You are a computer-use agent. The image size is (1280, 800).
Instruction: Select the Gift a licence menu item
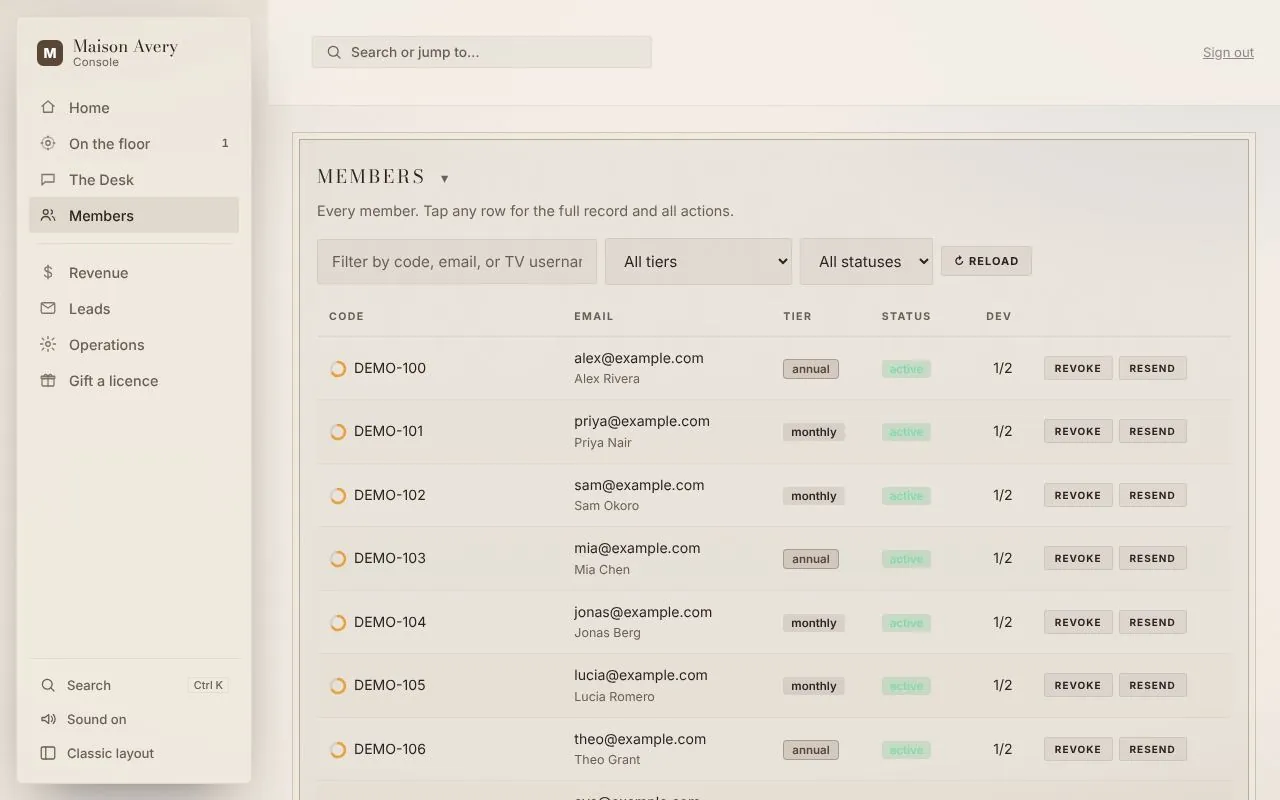point(134,380)
